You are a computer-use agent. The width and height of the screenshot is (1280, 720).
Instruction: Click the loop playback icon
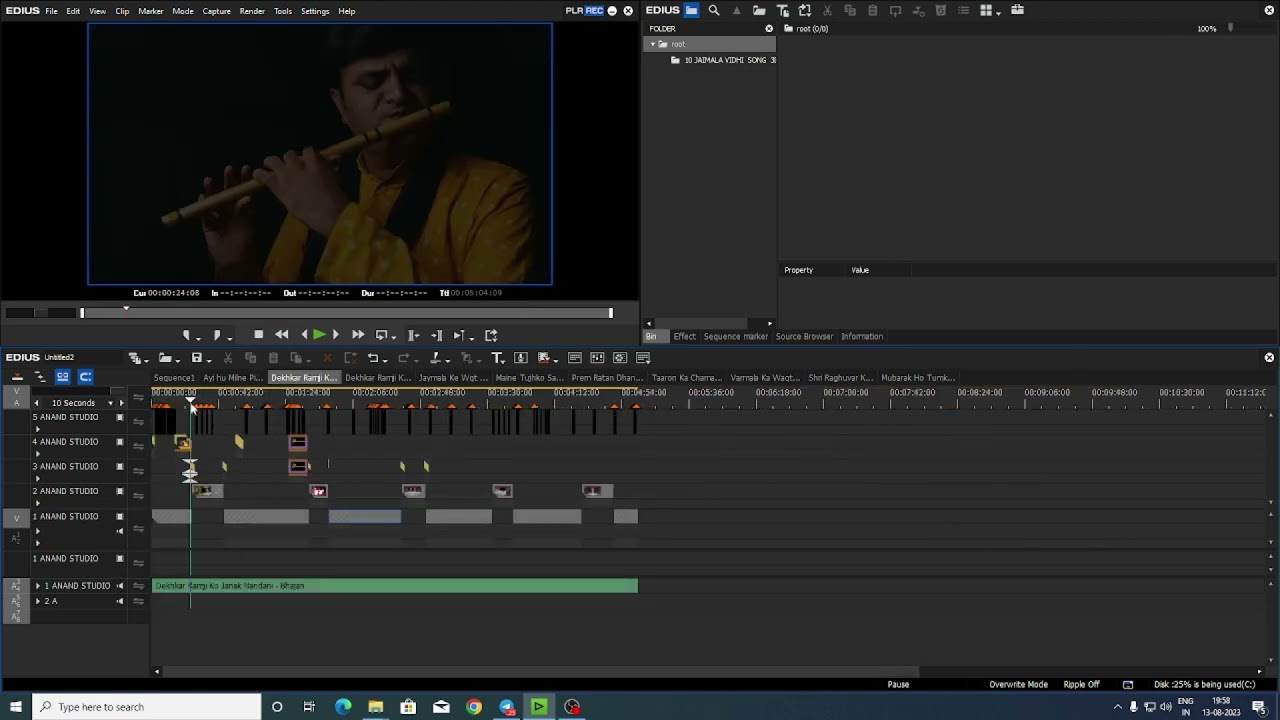381,335
